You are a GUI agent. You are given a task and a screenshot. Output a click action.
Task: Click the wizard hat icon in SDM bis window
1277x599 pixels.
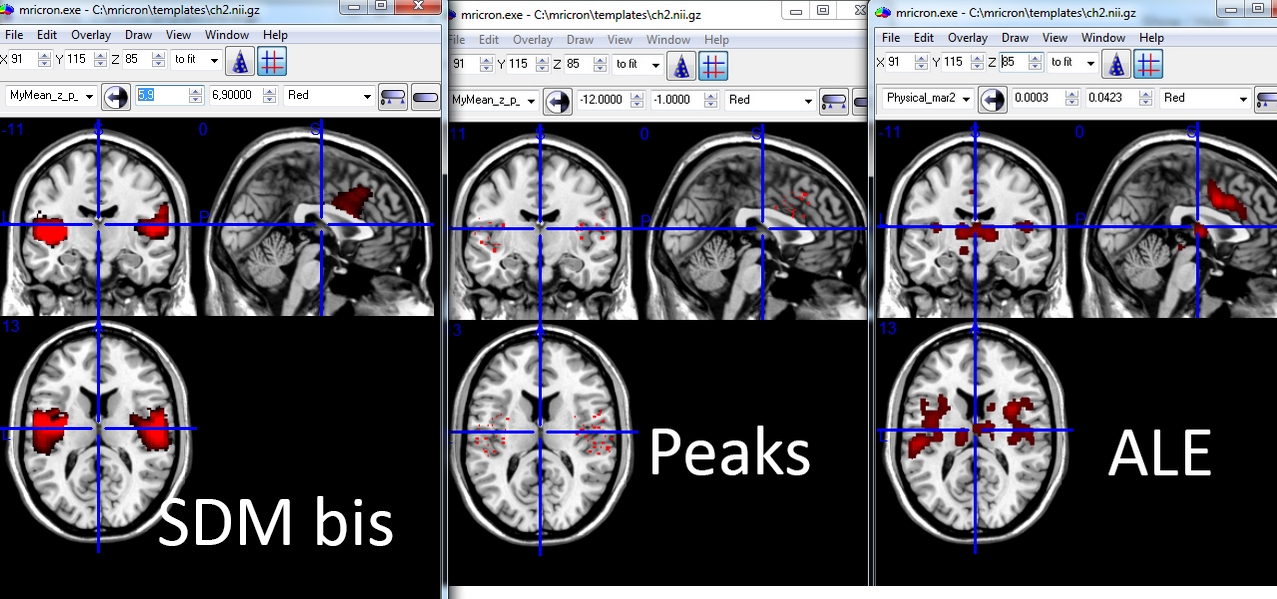240,62
